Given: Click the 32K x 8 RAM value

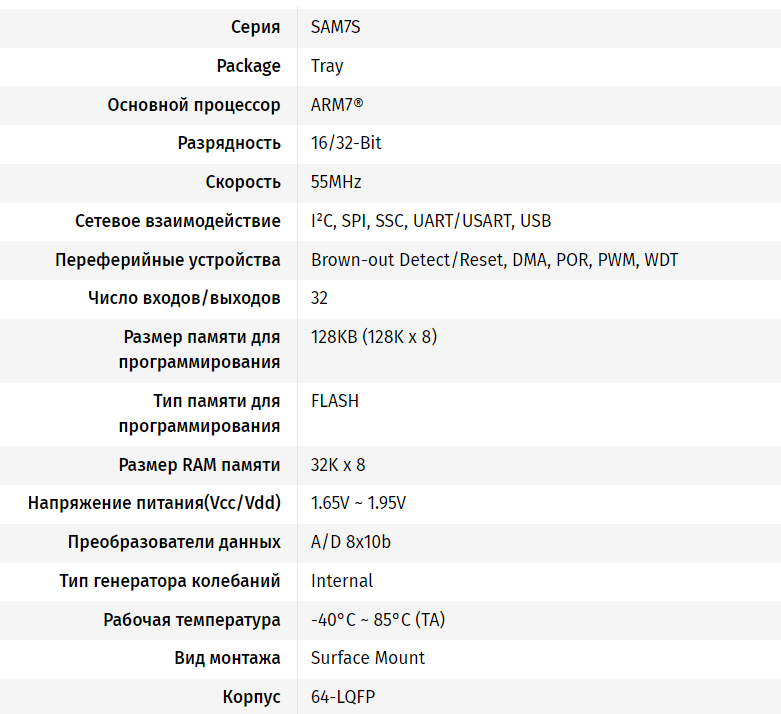Looking at the screenshot, I should click(x=338, y=465).
